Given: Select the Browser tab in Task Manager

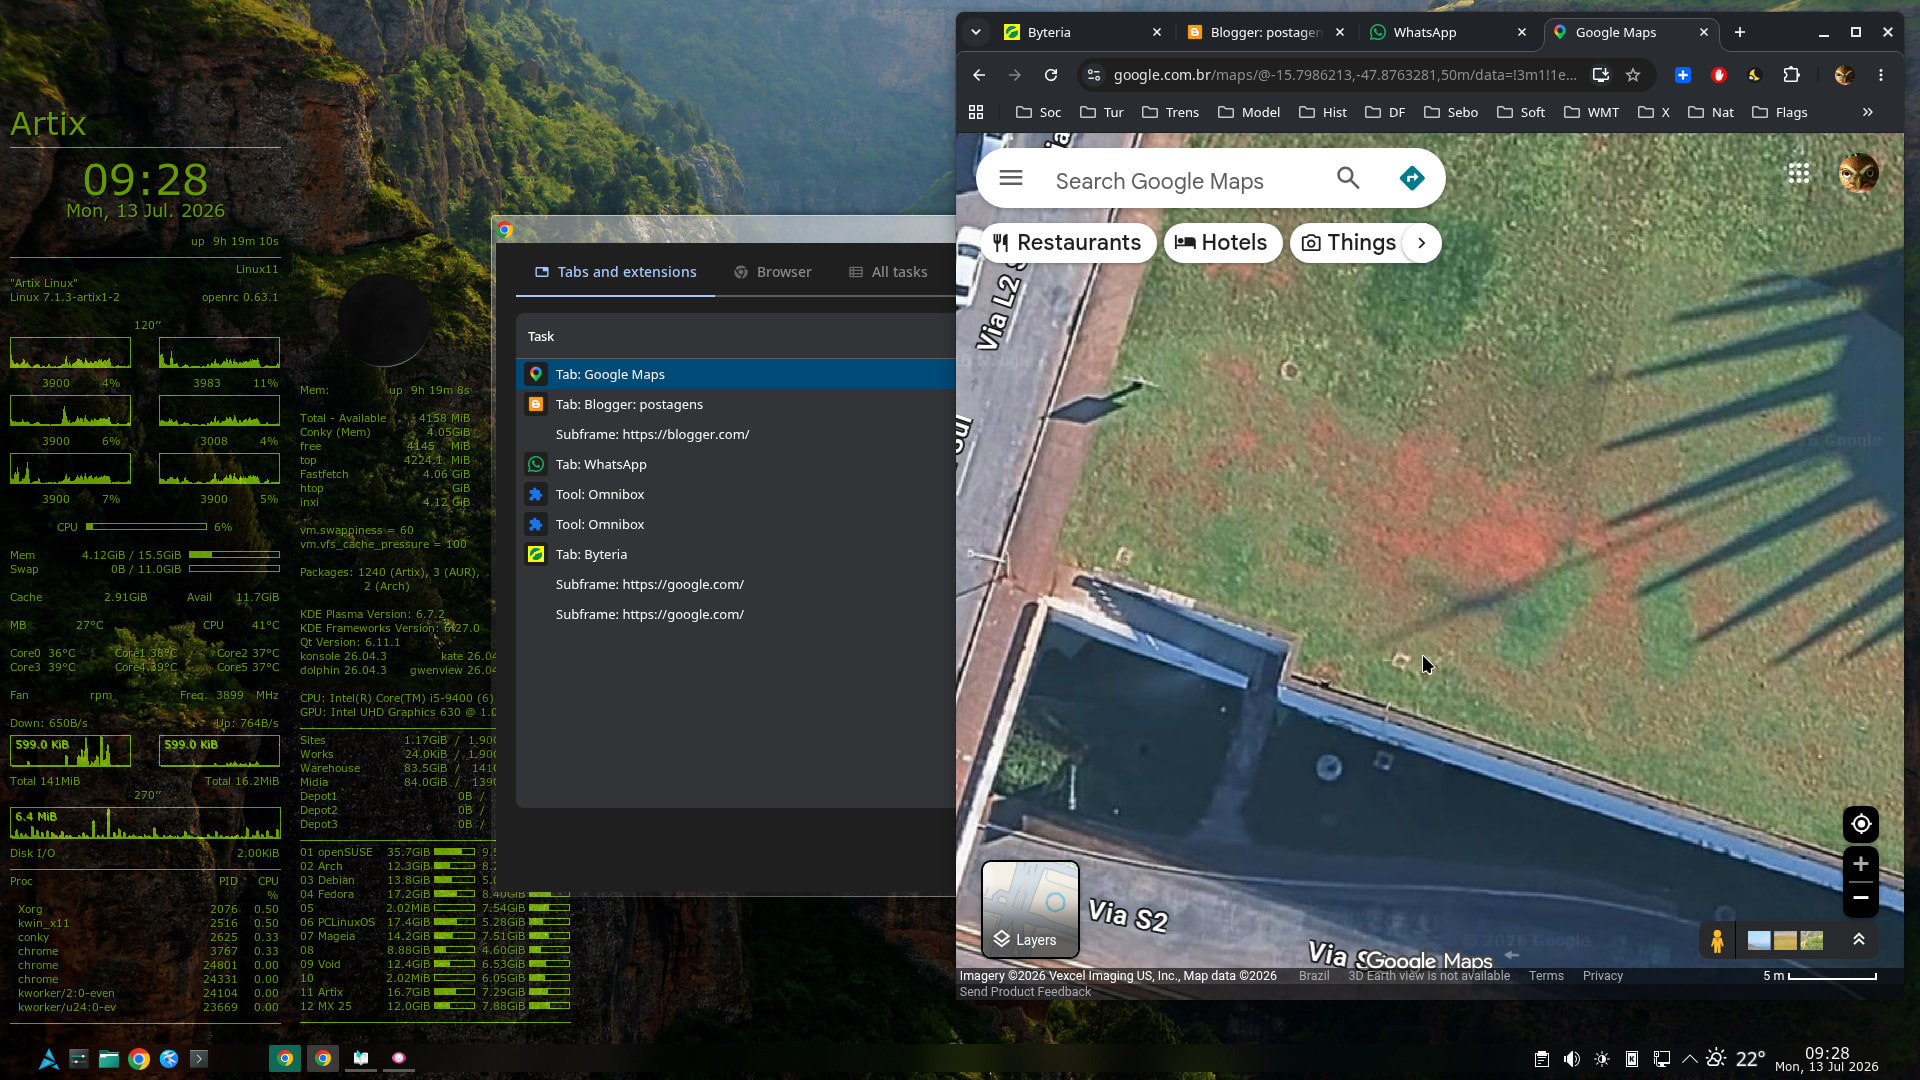Looking at the screenshot, I should point(772,272).
